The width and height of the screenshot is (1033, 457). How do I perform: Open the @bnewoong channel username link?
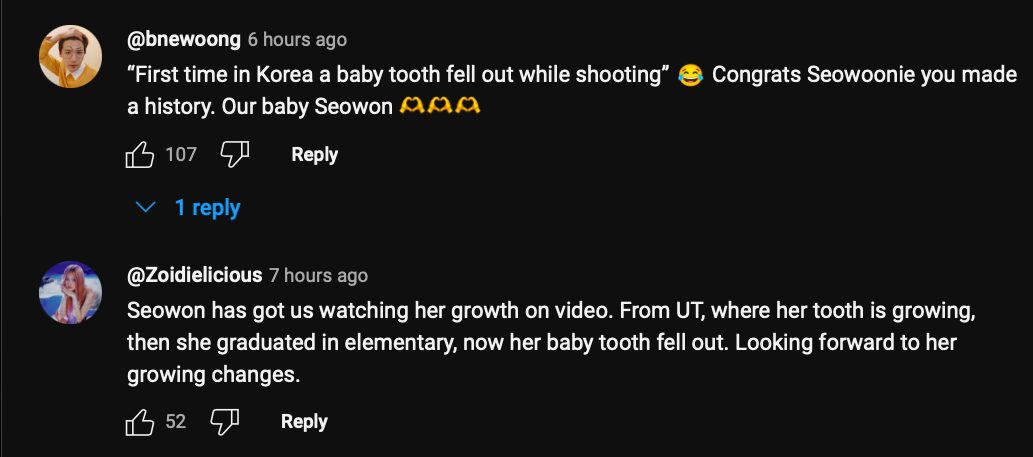[x=184, y=40]
